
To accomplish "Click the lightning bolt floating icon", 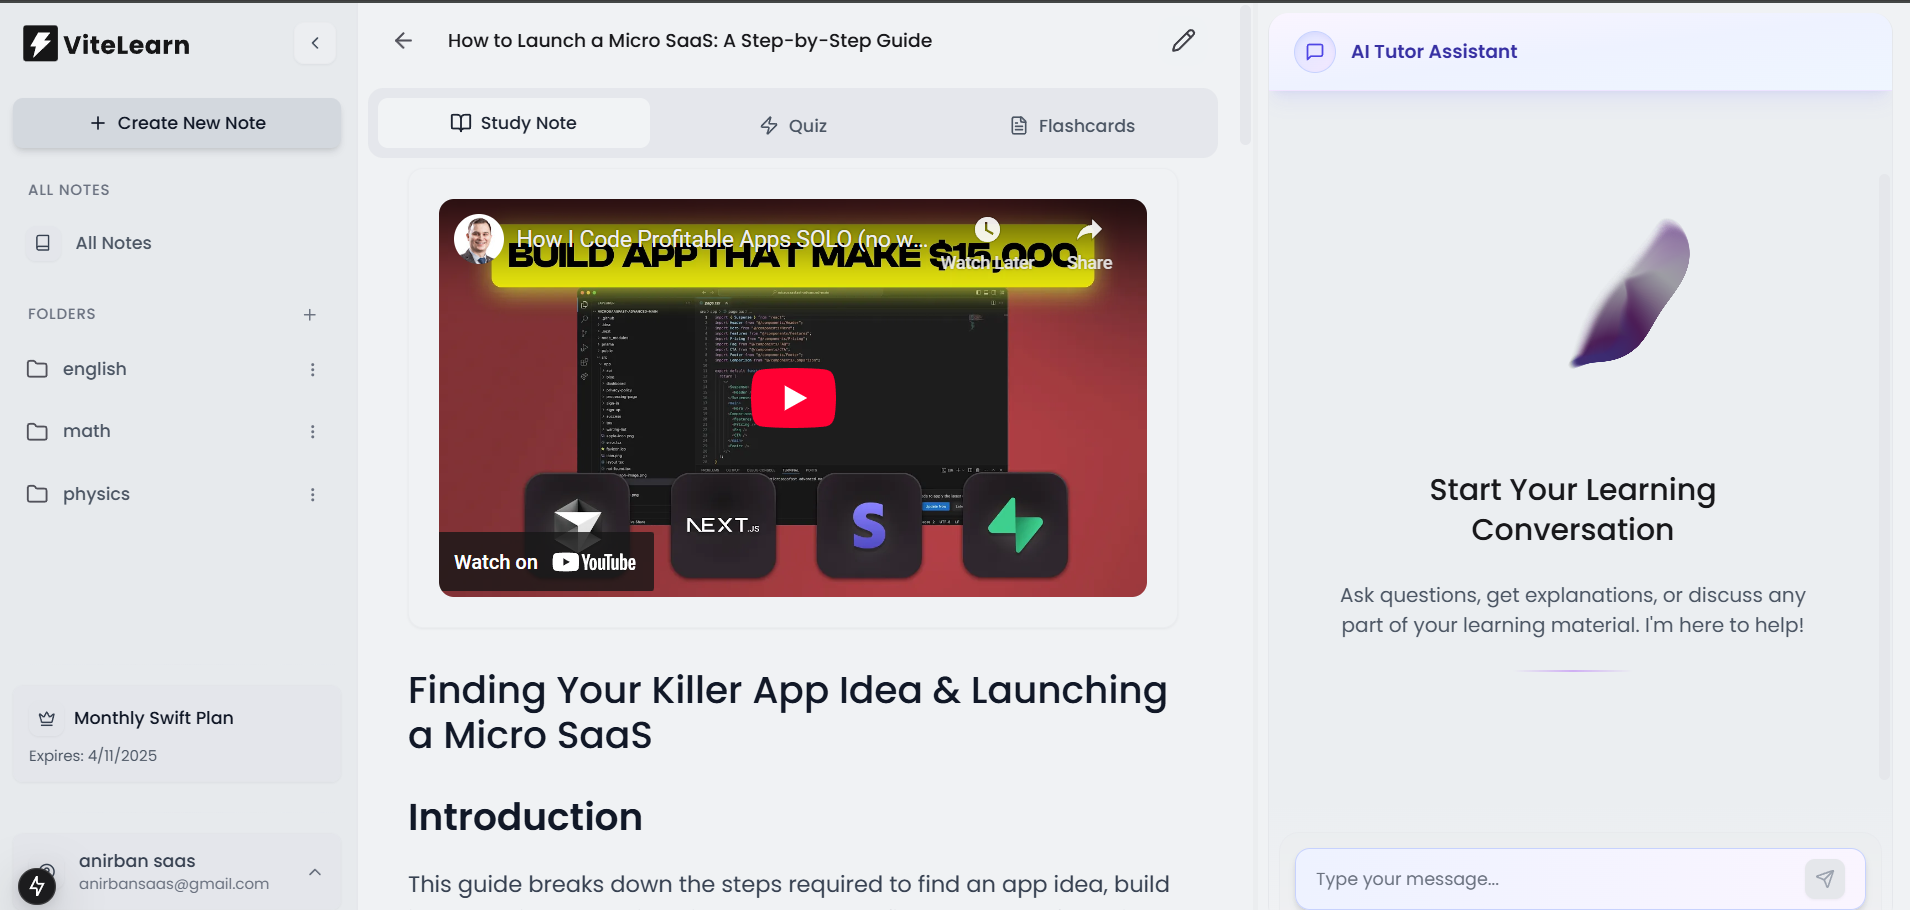I will click(37, 886).
